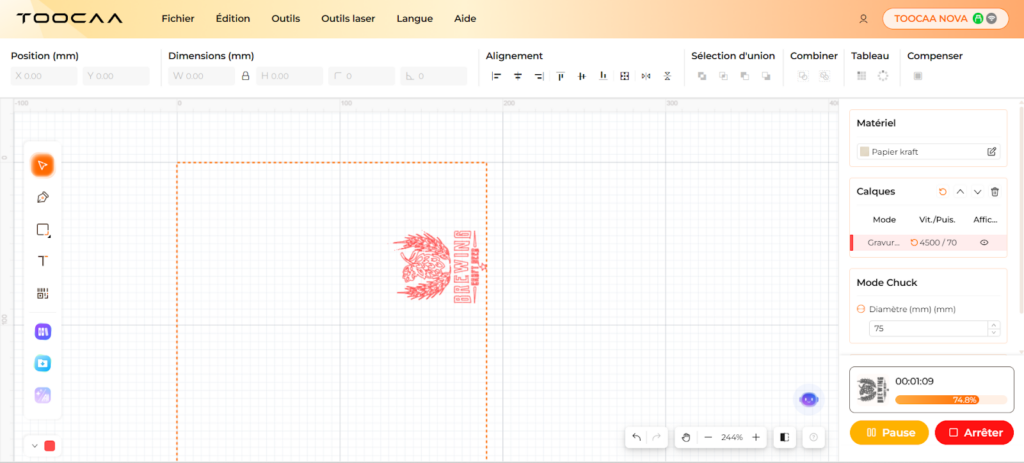The width and height of the screenshot is (1024, 463).
Task: Click the align right icon
Action: click(x=539, y=76)
